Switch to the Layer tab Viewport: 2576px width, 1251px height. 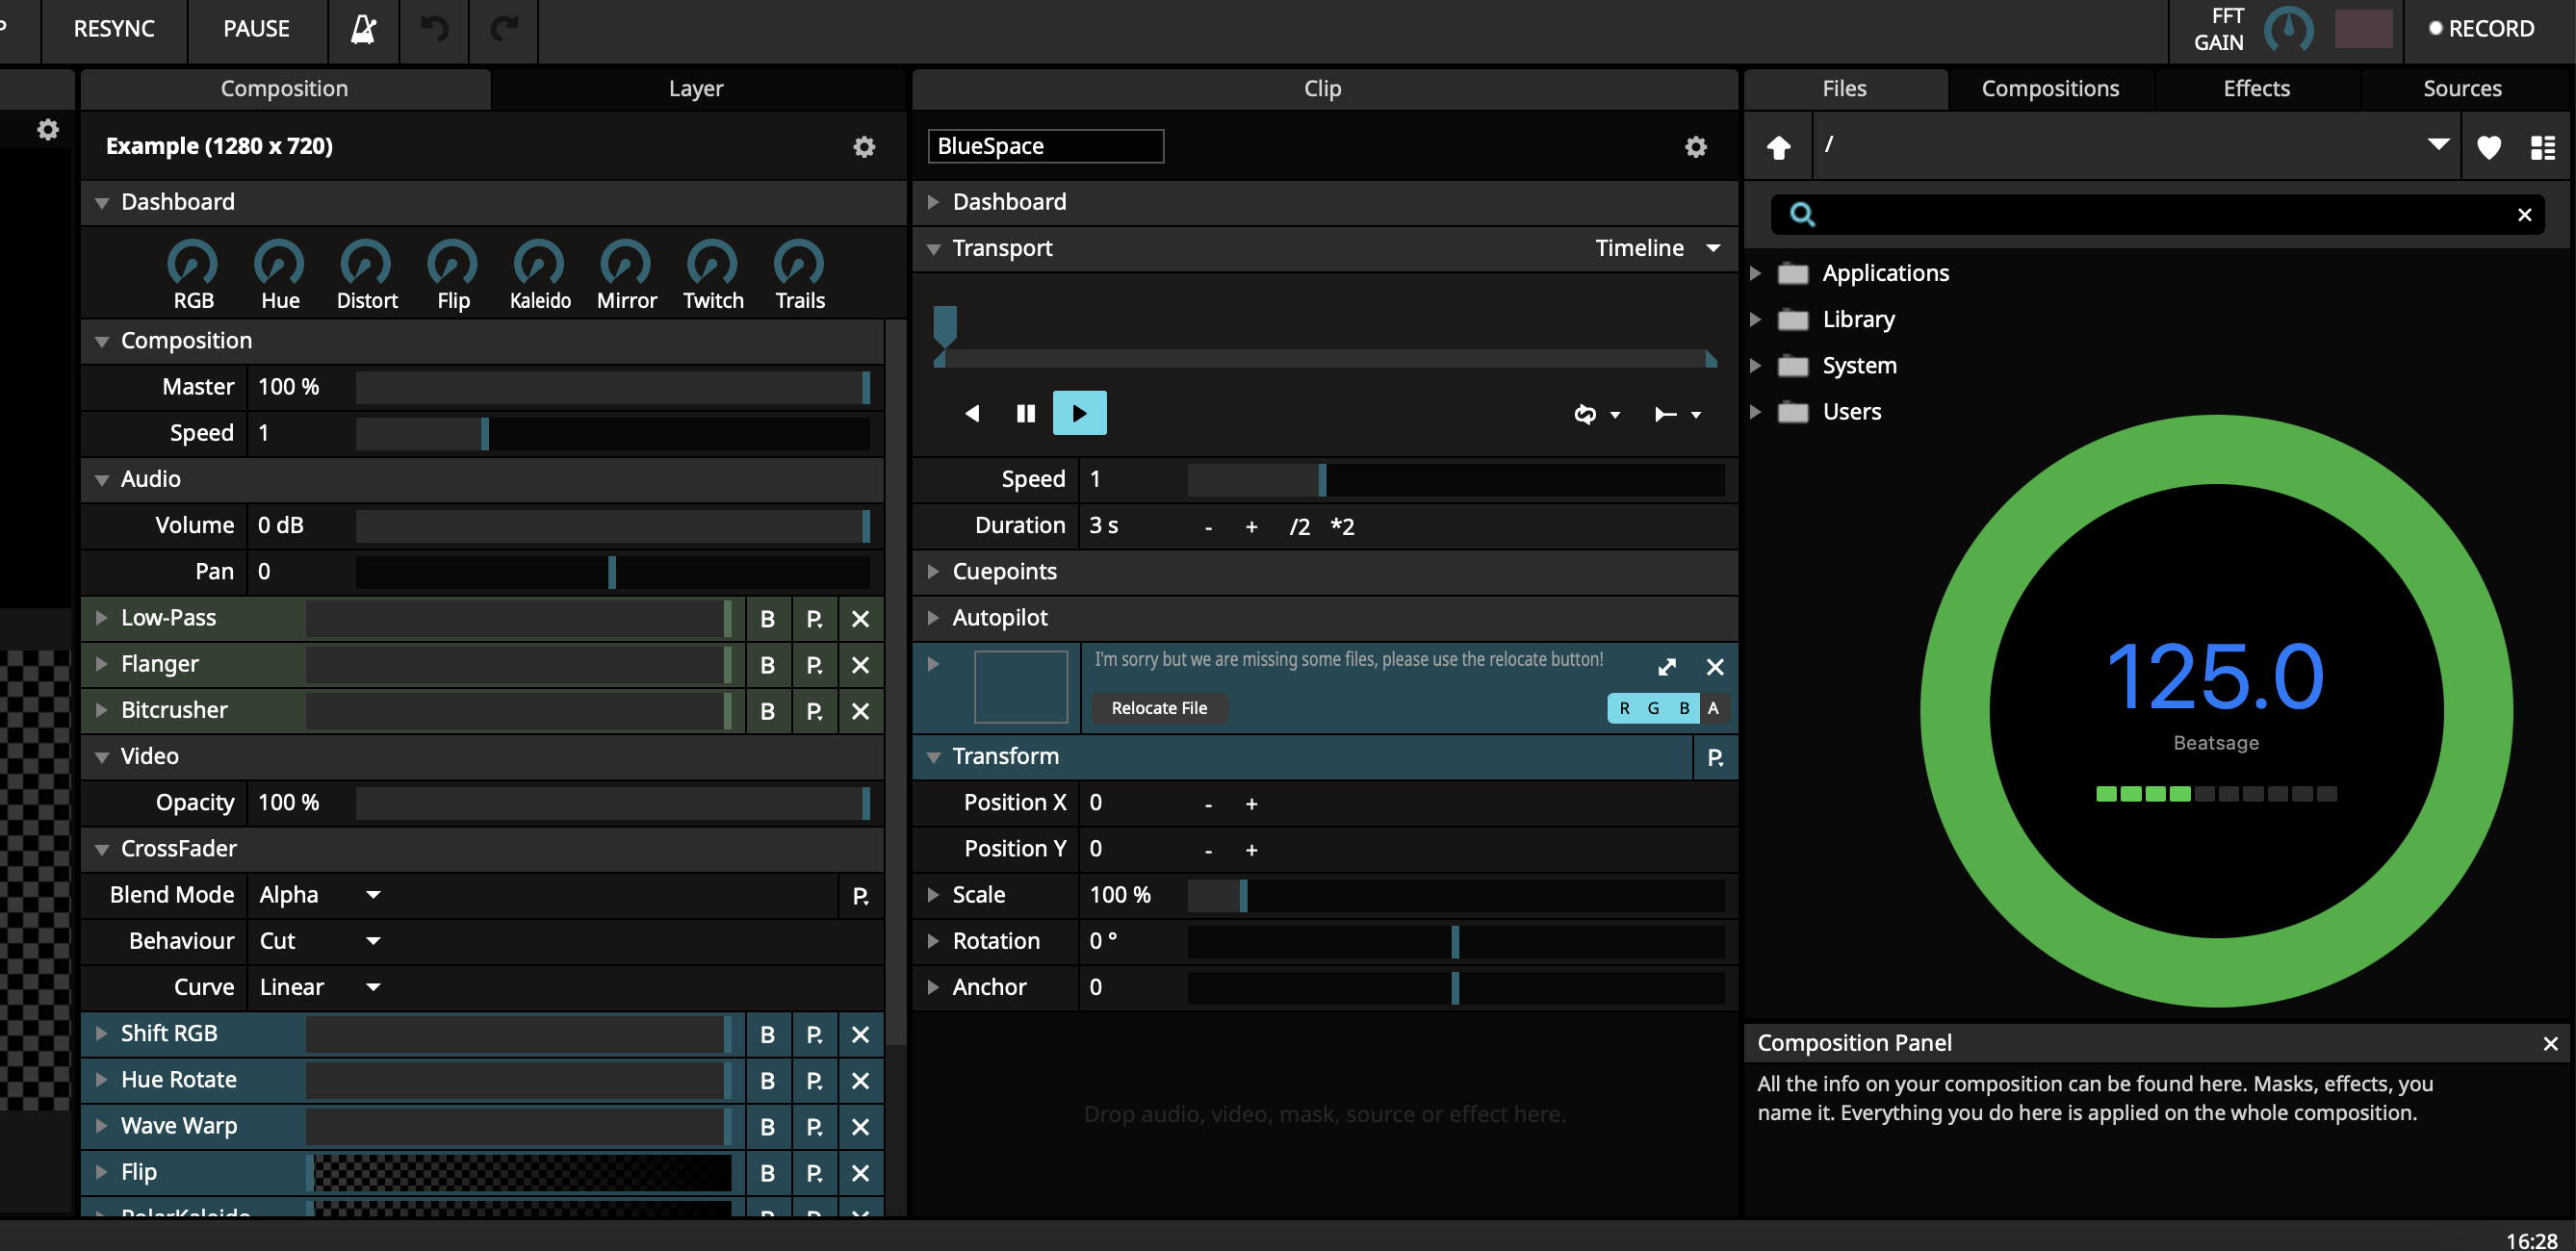pos(697,89)
